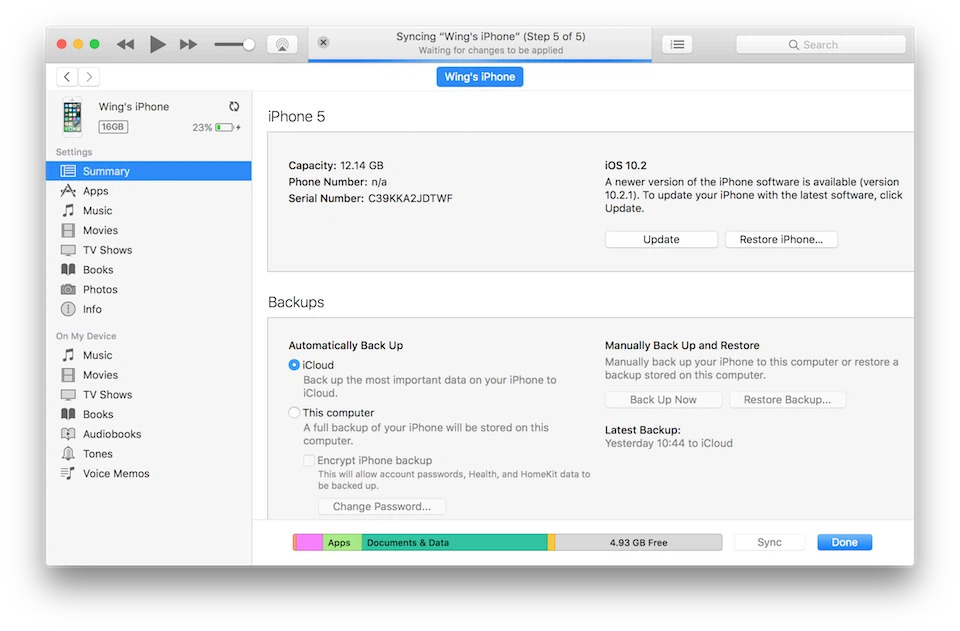Open Apps in Settings sidebar

(149, 191)
